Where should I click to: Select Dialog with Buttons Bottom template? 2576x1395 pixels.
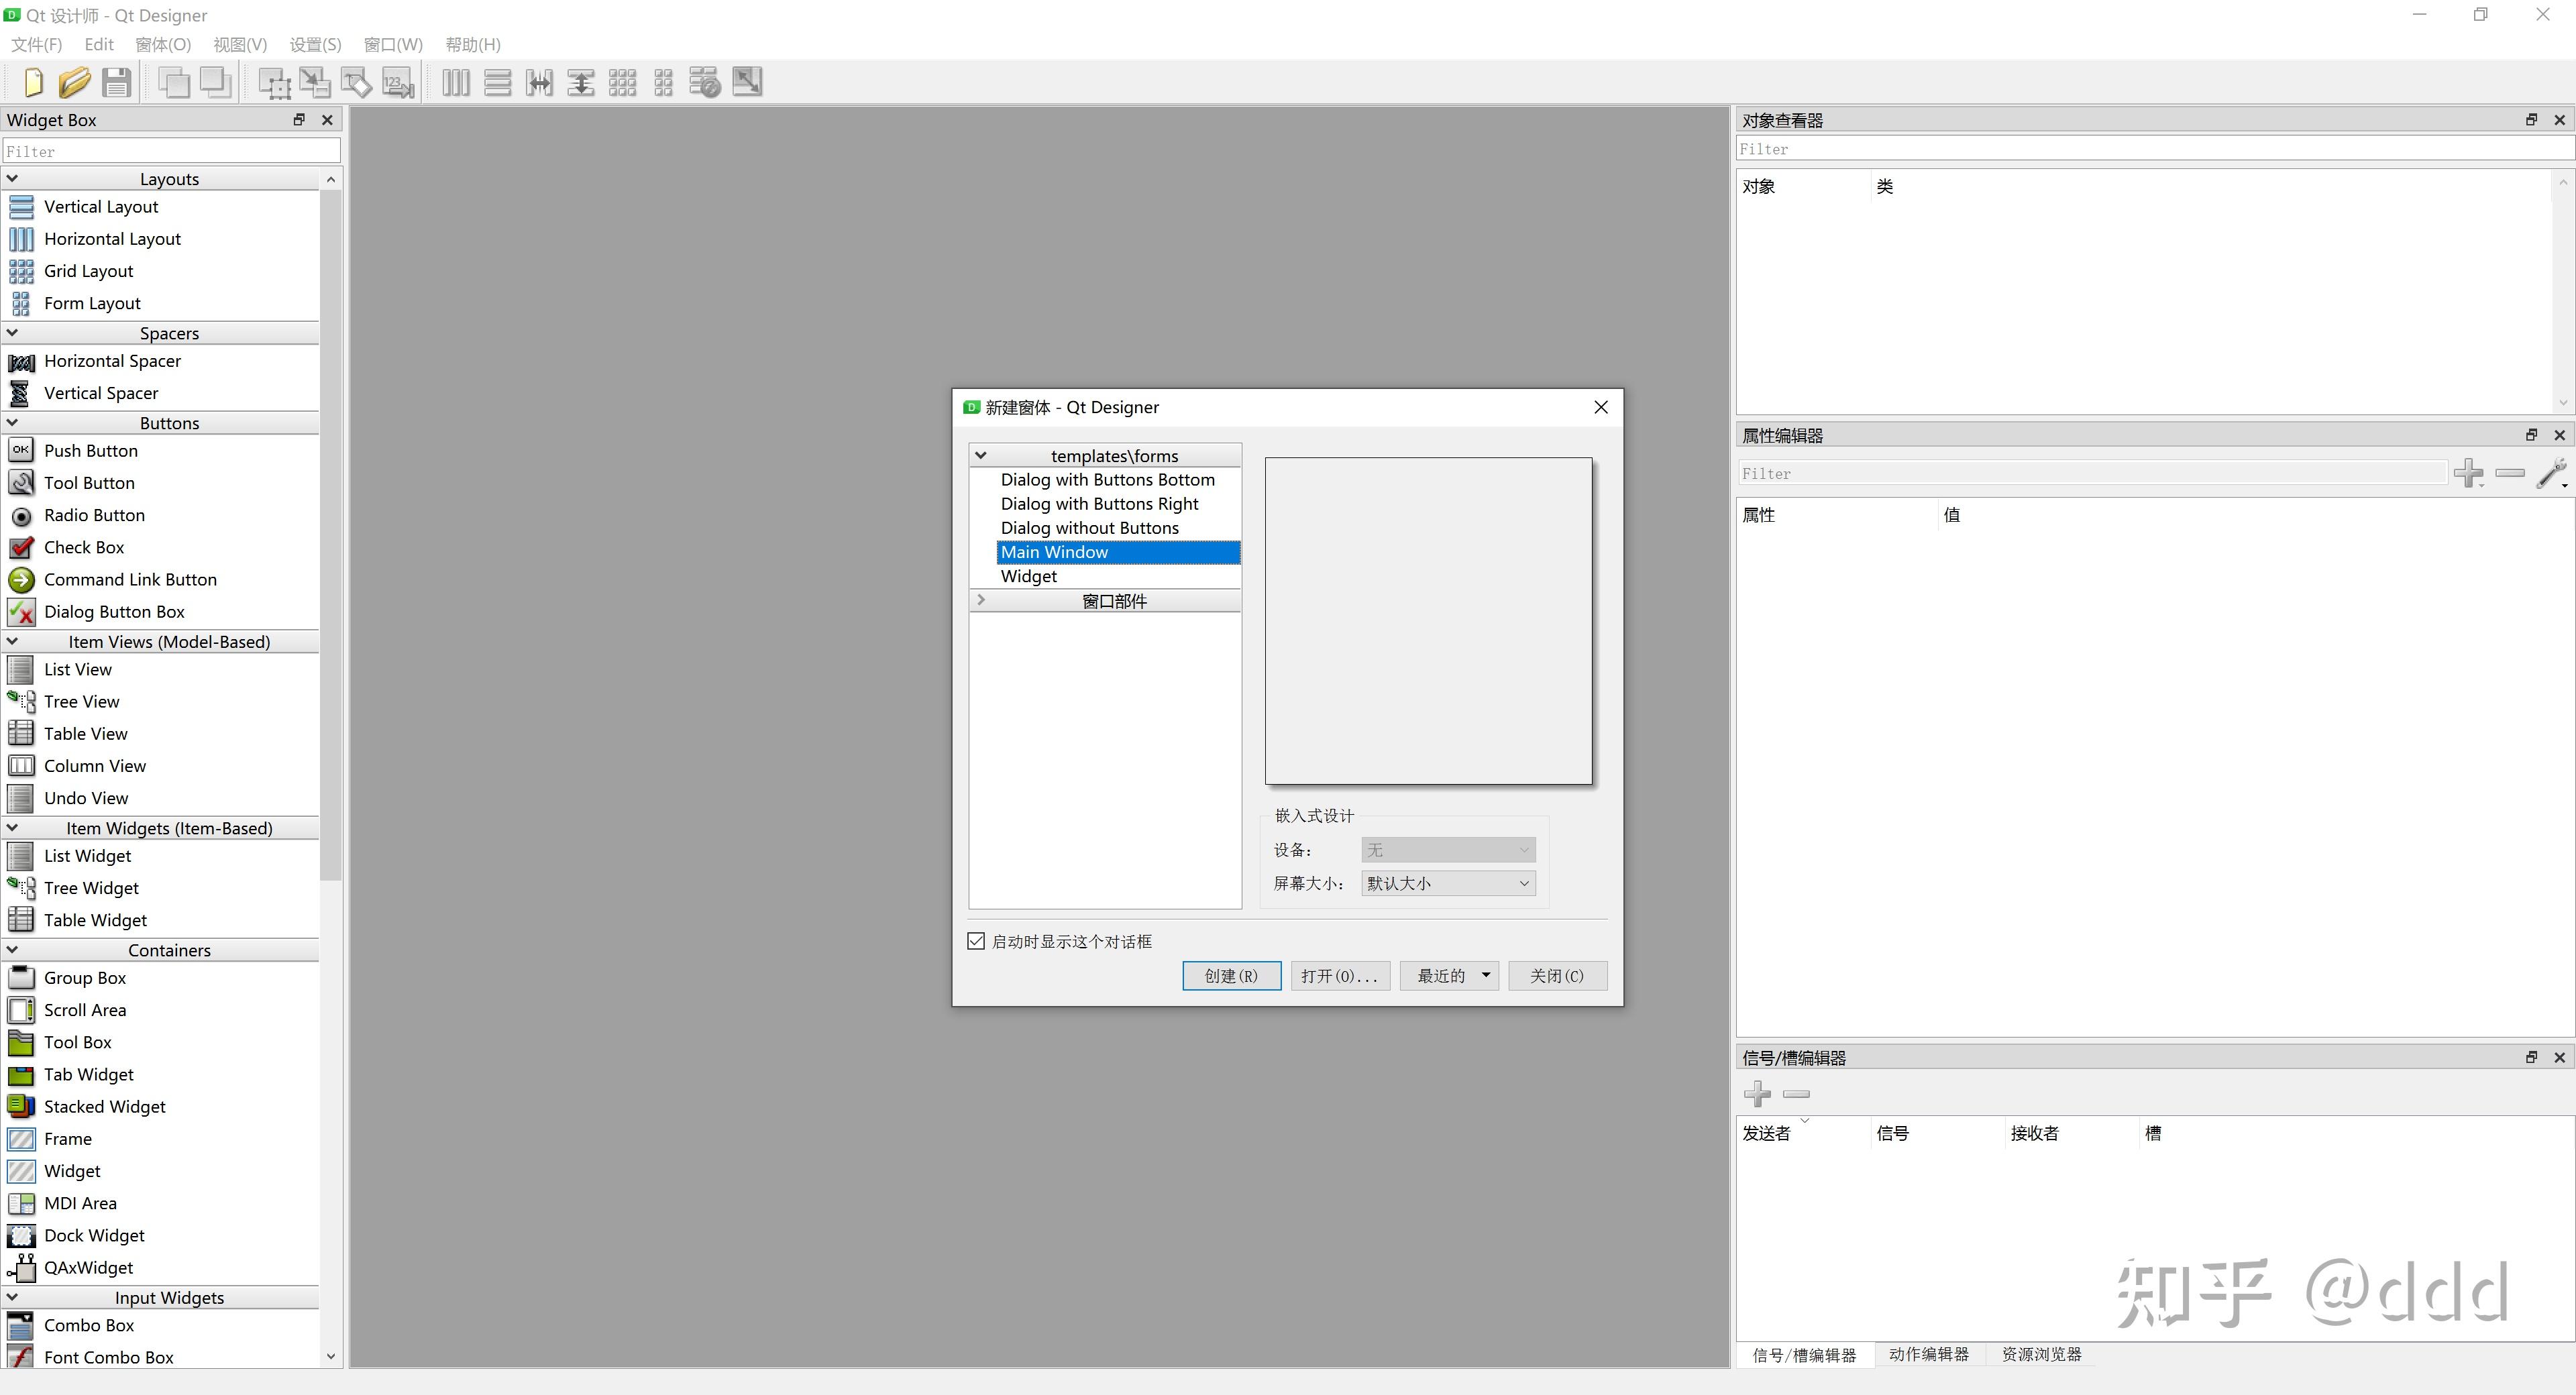(x=1107, y=479)
